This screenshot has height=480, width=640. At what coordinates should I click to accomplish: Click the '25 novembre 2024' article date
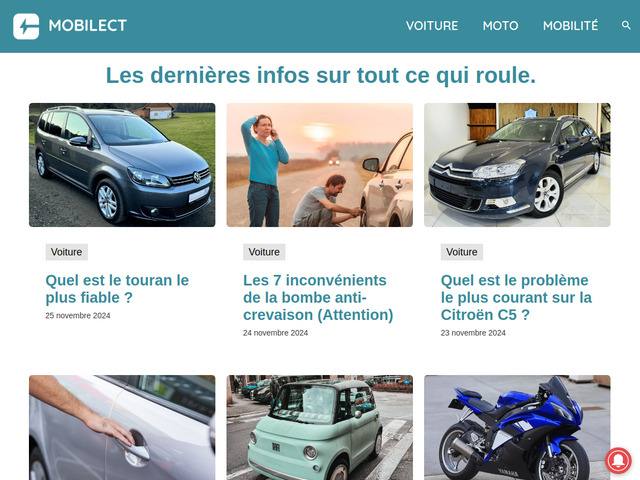point(78,316)
